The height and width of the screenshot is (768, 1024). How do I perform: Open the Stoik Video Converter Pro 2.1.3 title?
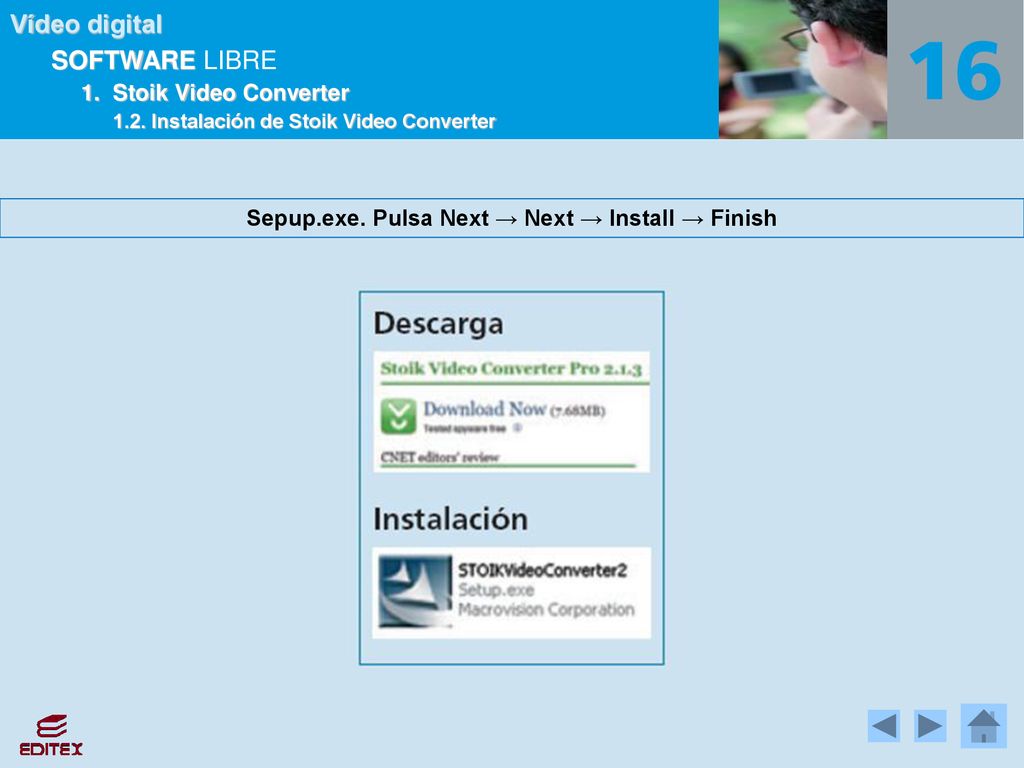[511, 368]
